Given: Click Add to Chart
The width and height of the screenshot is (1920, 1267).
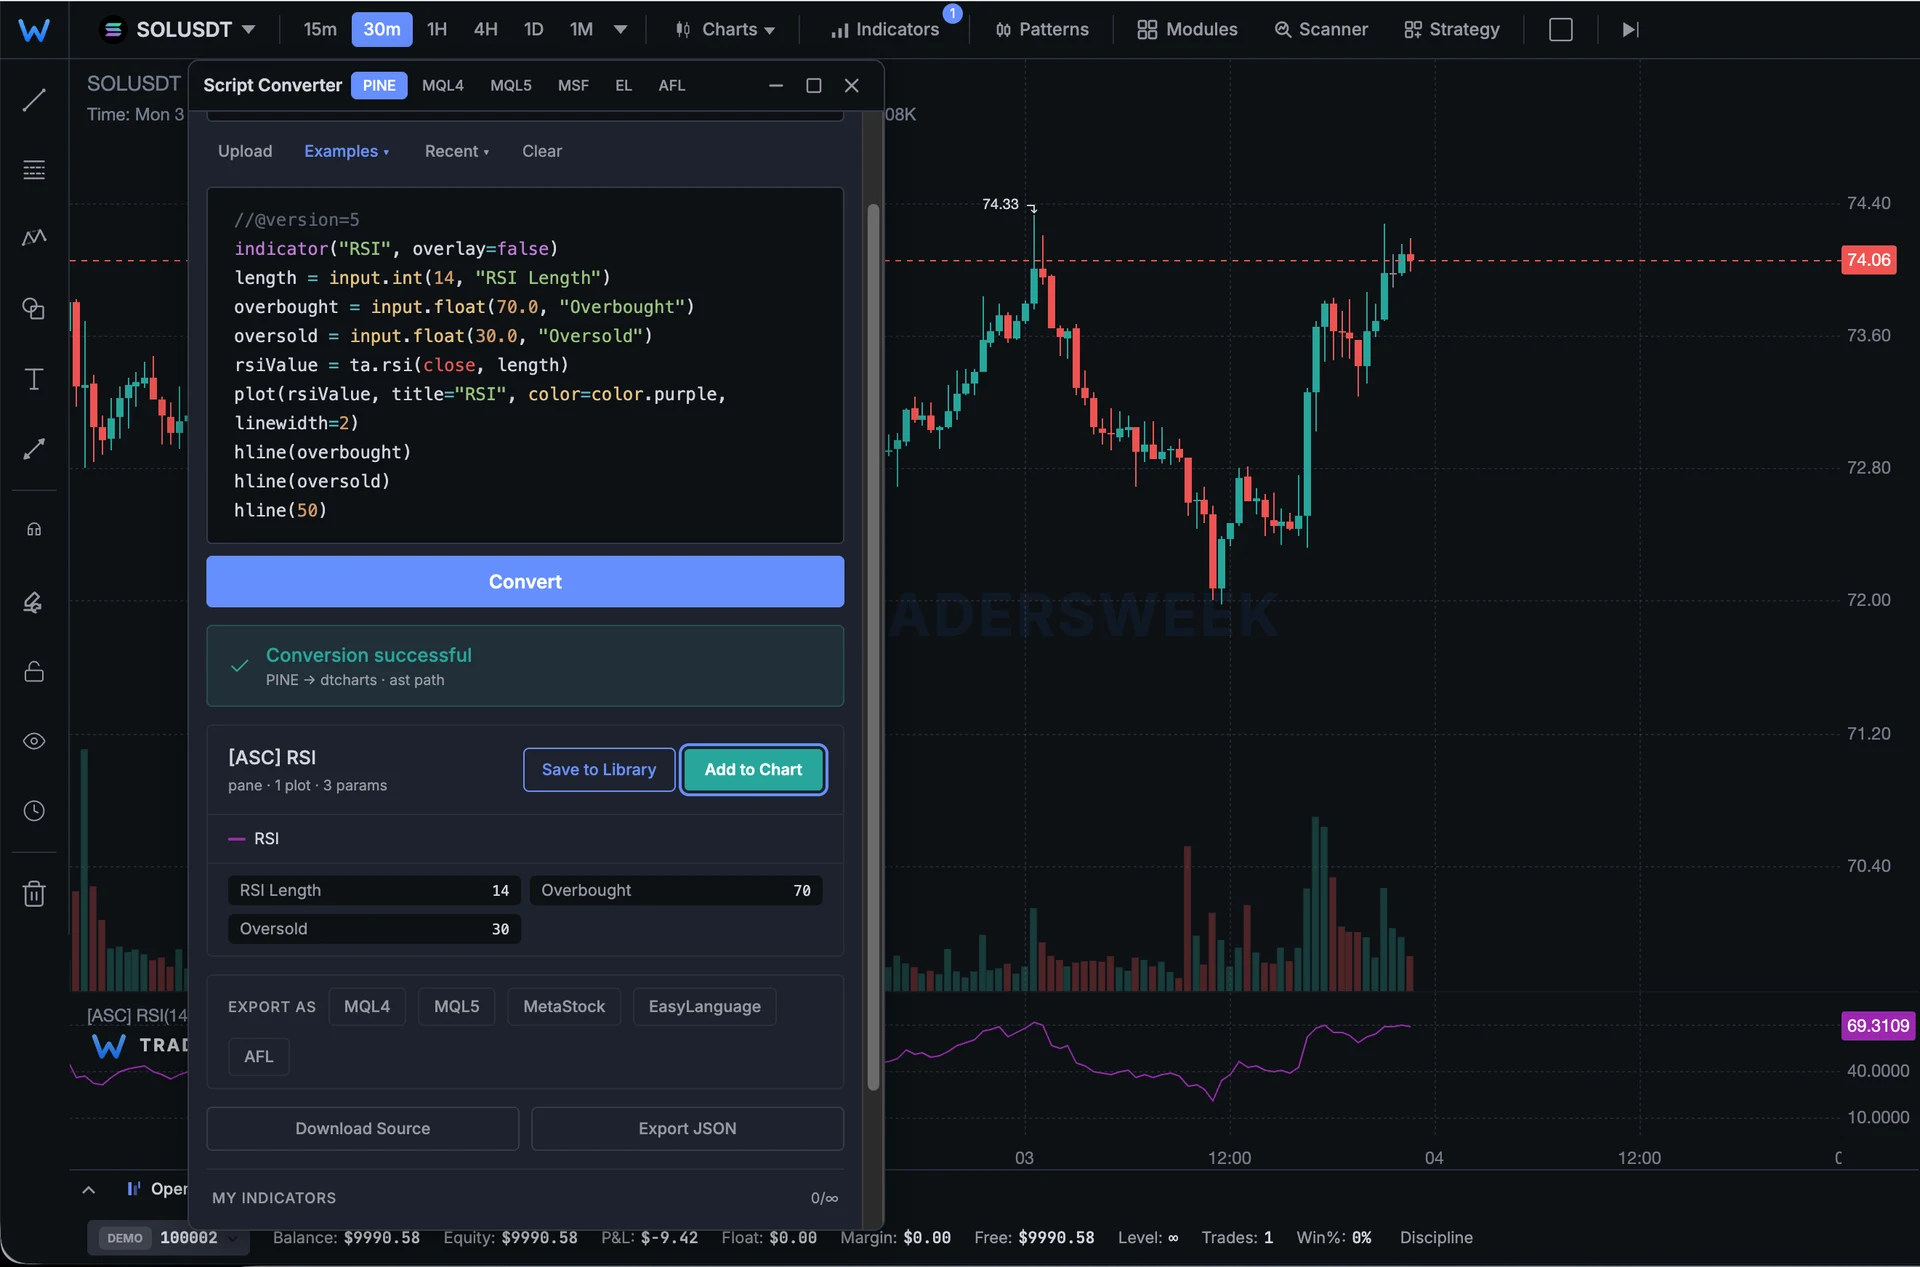Looking at the screenshot, I should pos(753,770).
